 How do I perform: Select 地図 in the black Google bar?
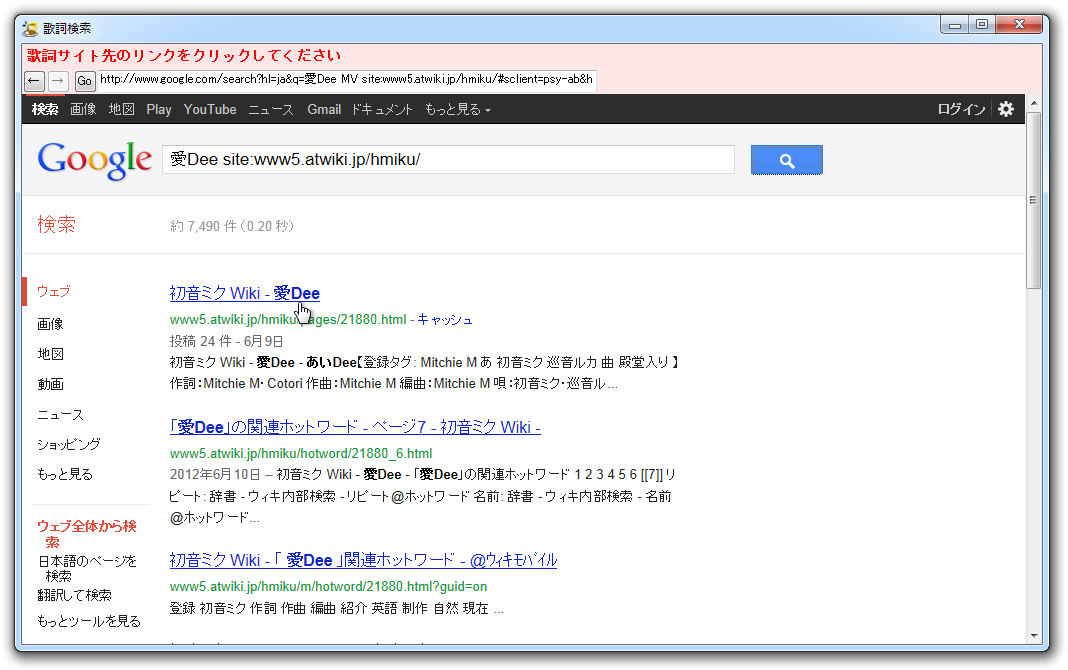(122, 110)
